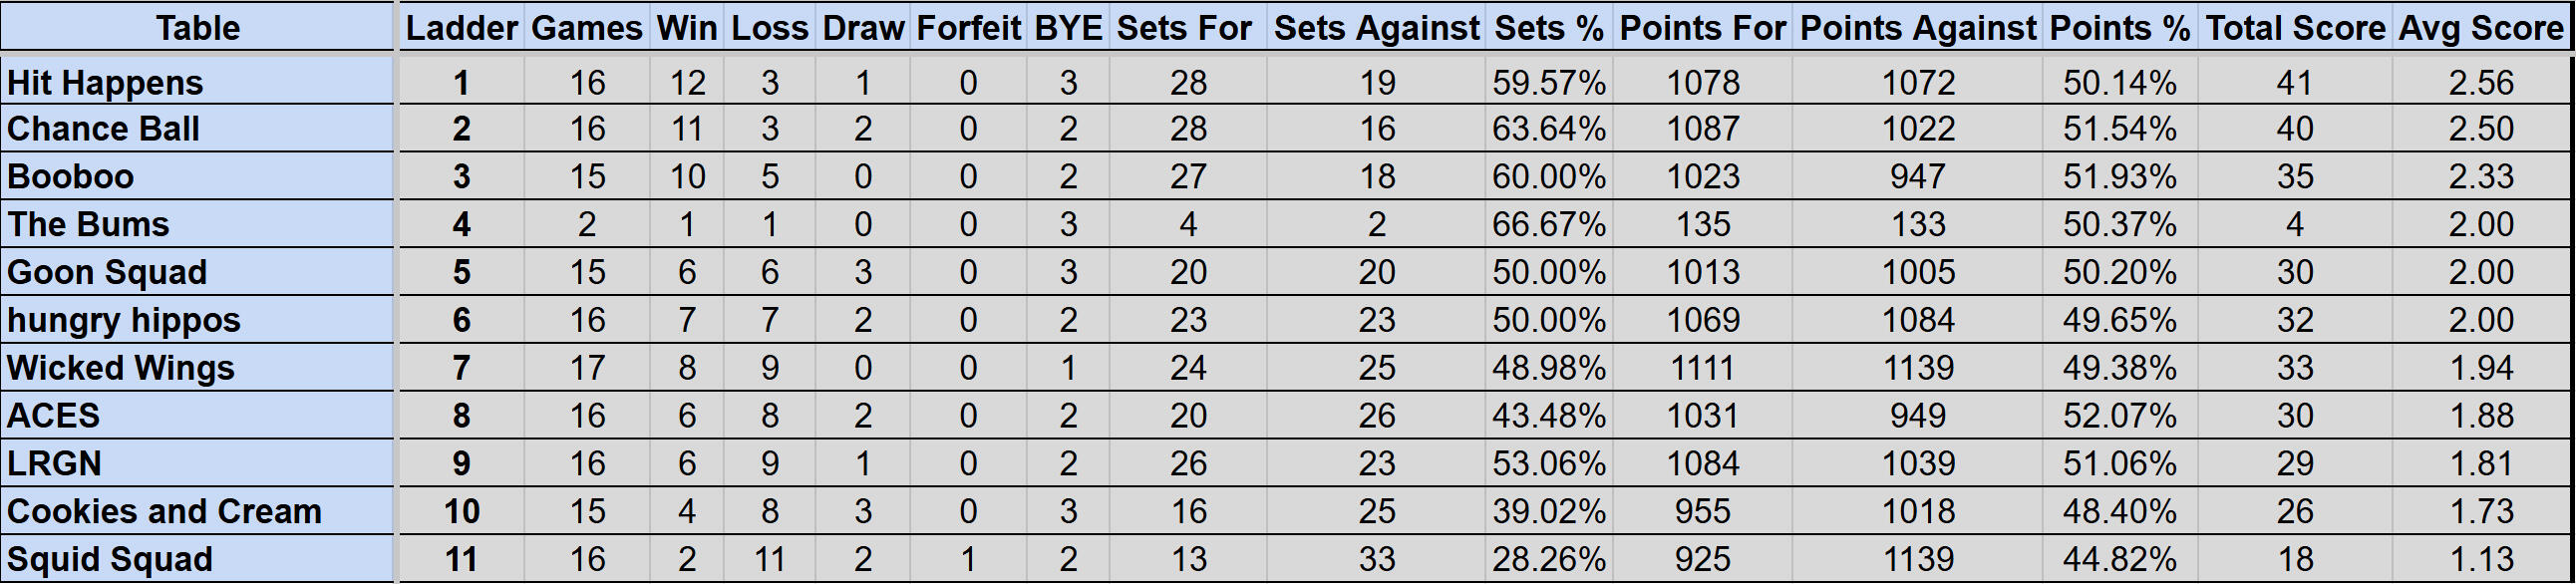Click the Chance Ball team name
Image resolution: width=2576 pixels, height=584 pixels.
click(103, 129)
